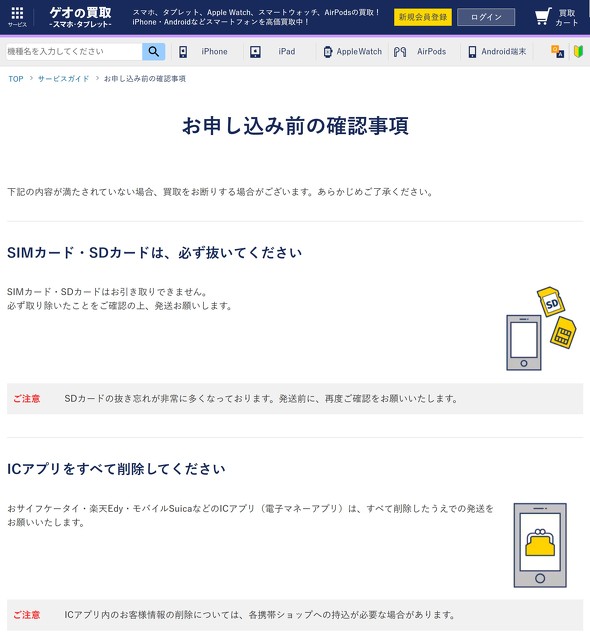Open the language translation icon
The image size is (590, 639).
point(557,52)
